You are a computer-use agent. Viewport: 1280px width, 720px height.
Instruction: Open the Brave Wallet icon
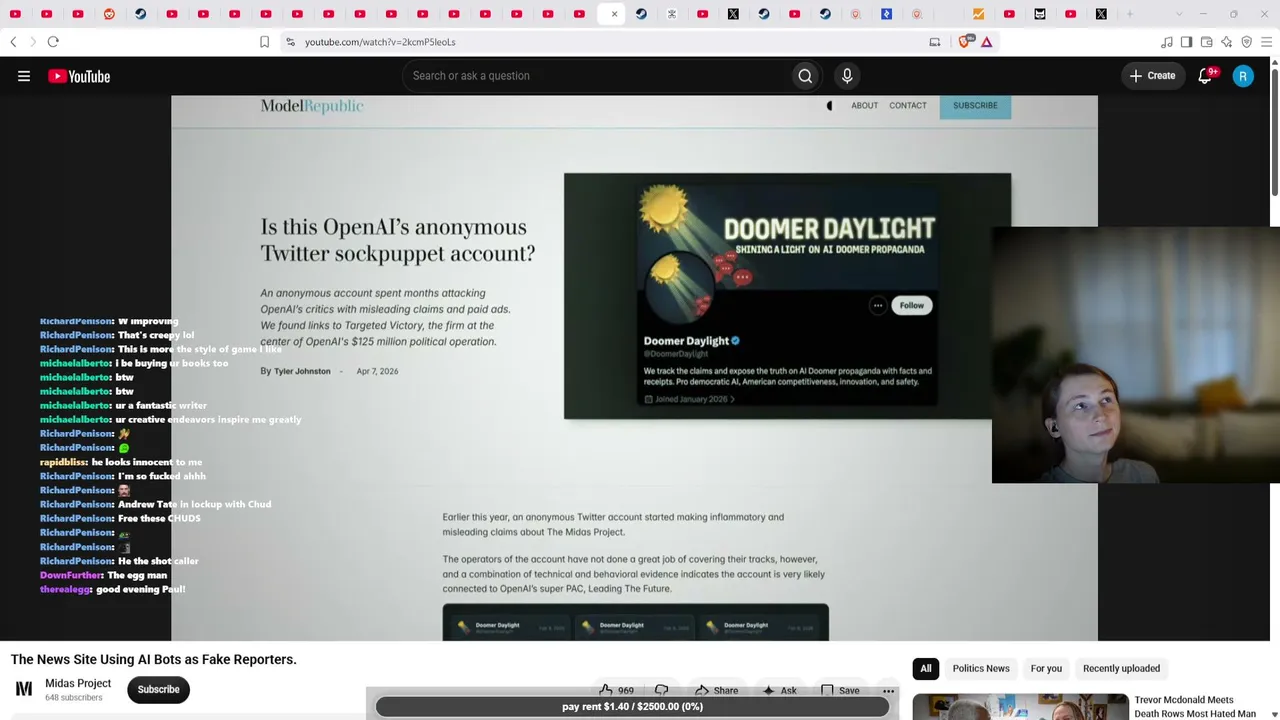coord(1207,42)
